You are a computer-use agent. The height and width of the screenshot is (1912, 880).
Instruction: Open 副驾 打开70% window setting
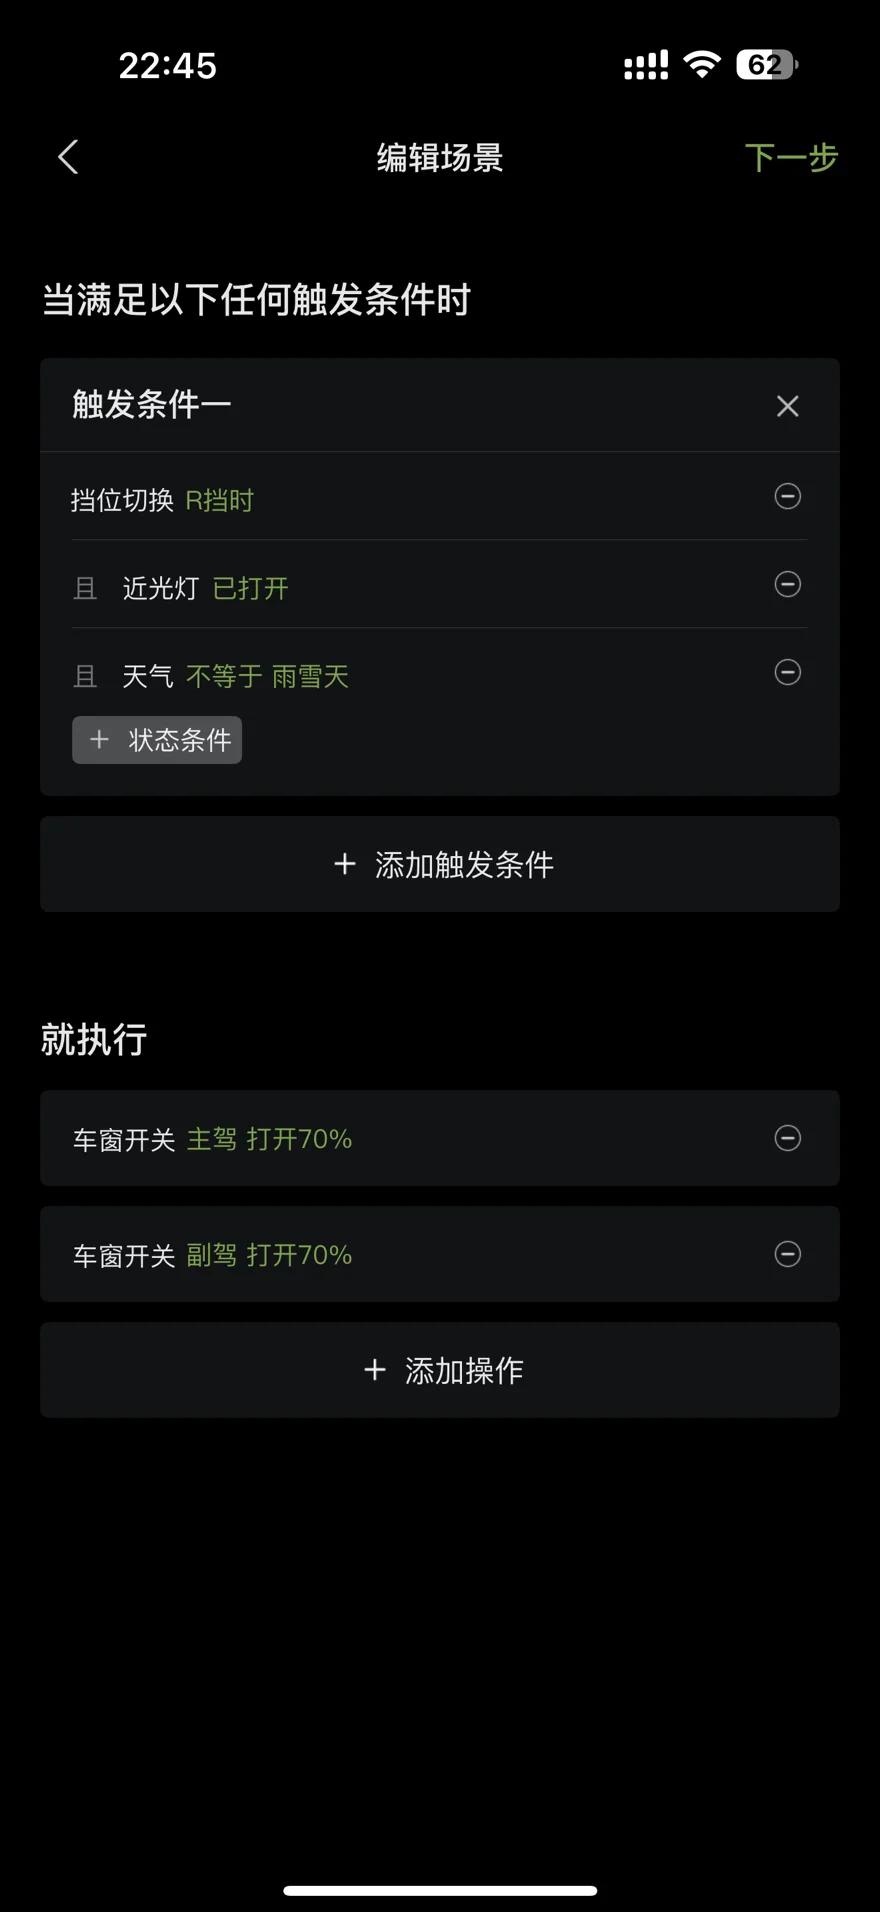pyautogui.click(x=270, y=1255)
